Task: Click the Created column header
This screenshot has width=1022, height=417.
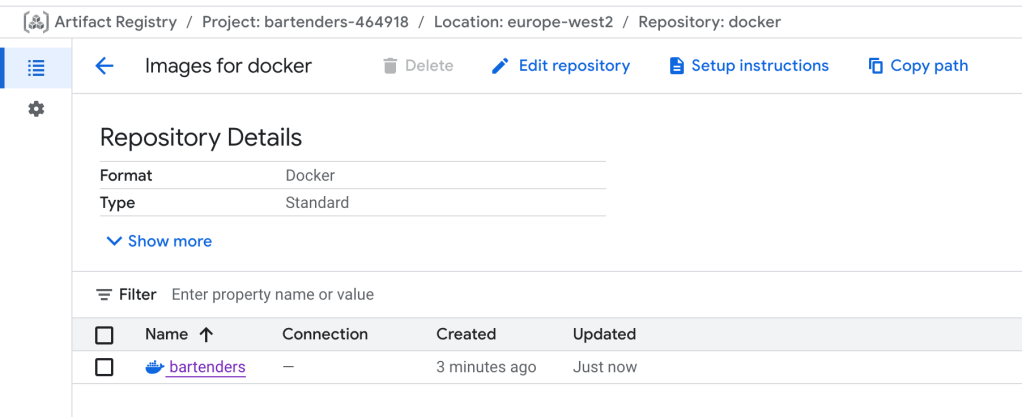Action: (466, 335)
